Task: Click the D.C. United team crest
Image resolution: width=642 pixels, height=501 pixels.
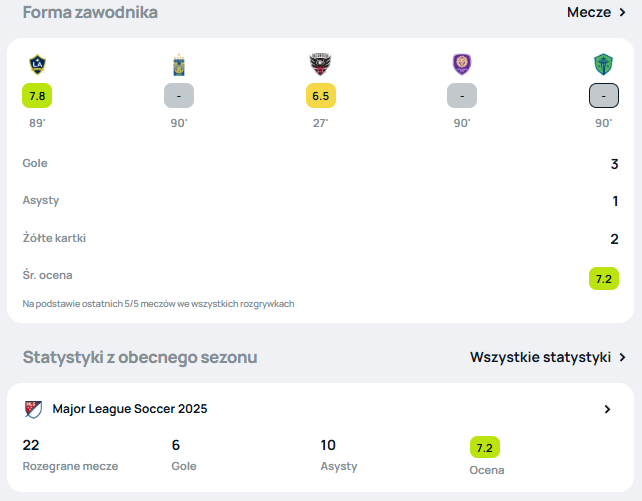Action: (x=320, y=64)
